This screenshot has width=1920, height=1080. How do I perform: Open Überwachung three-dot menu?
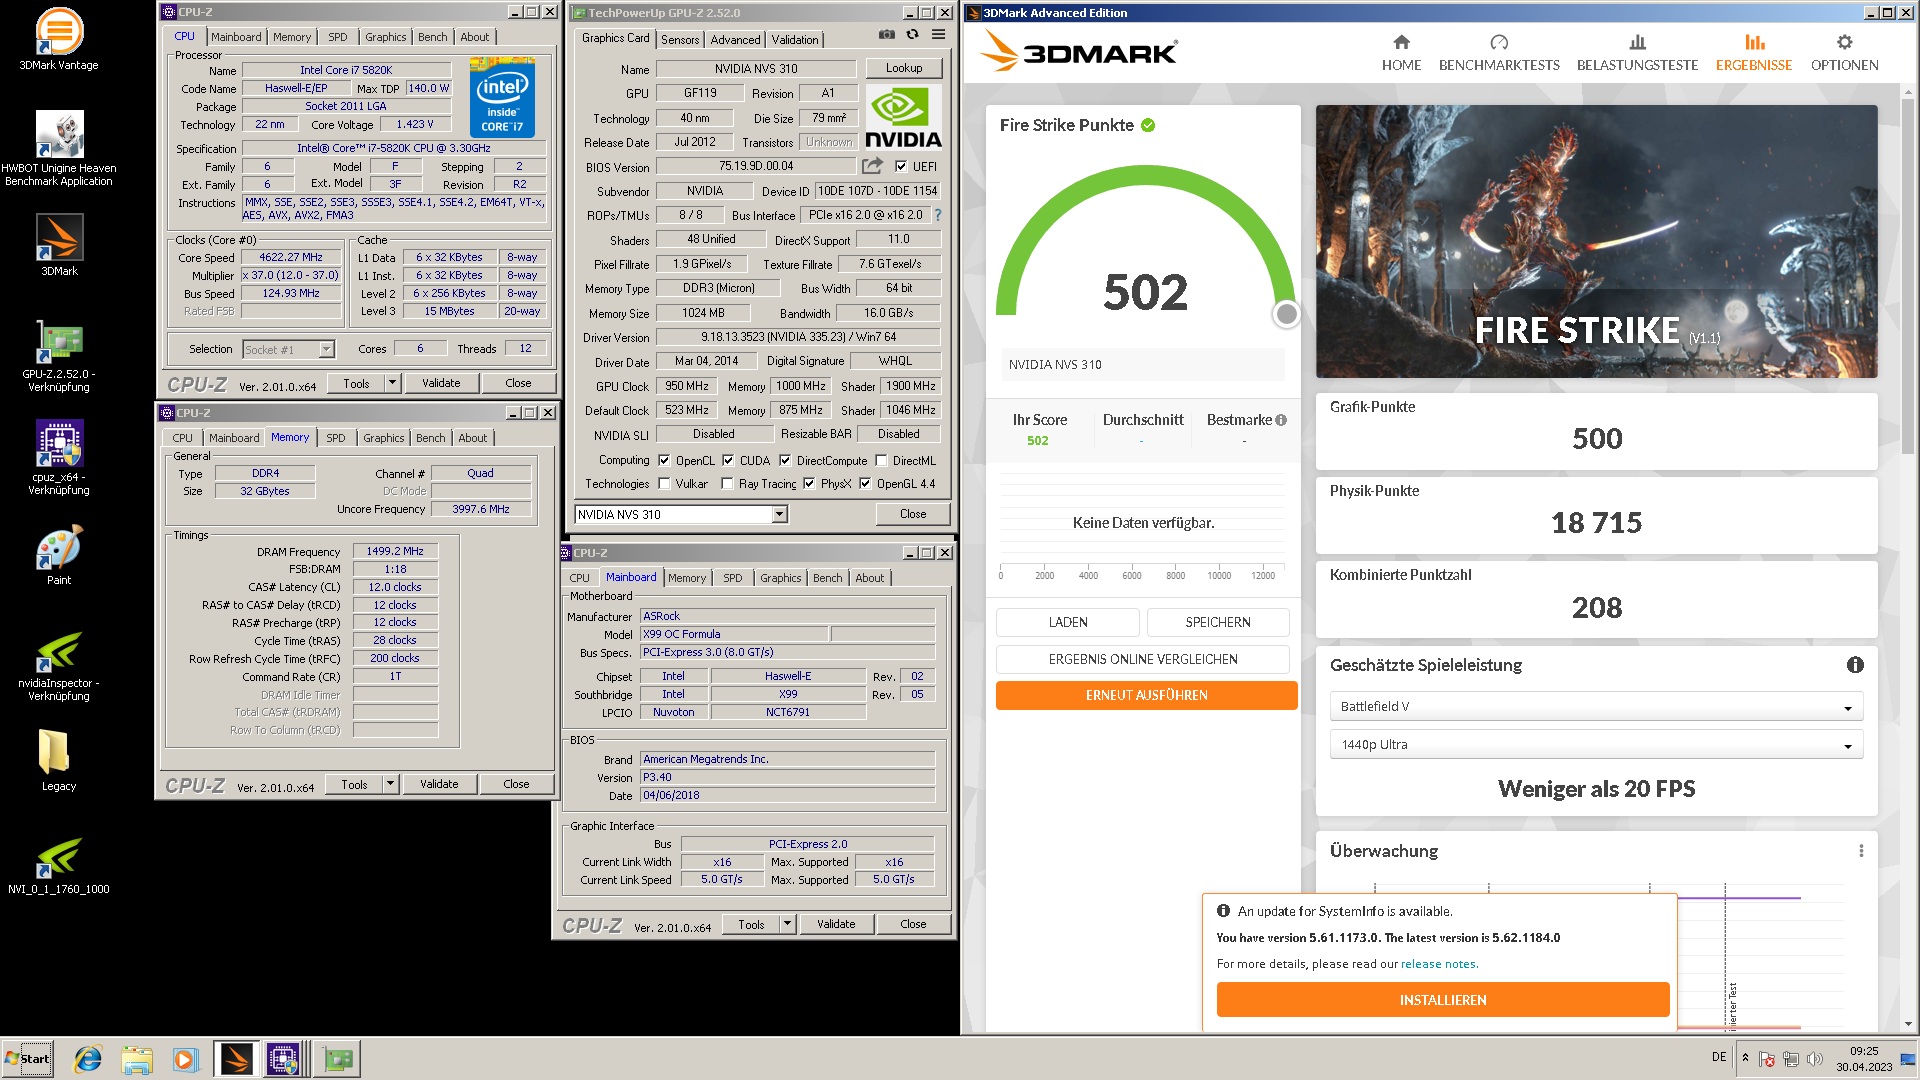(1861, 851)
